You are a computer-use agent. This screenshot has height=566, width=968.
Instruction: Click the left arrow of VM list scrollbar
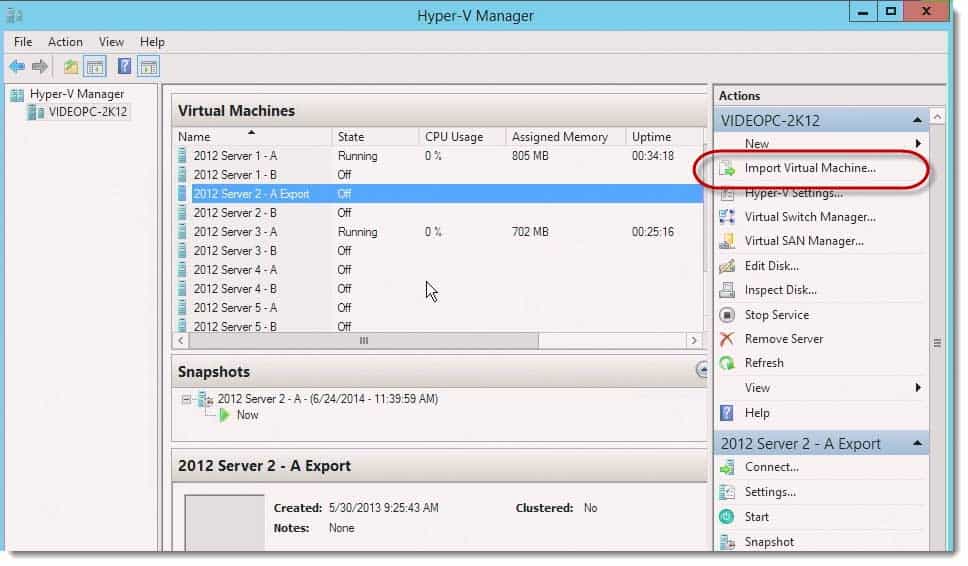coord(181,341)
